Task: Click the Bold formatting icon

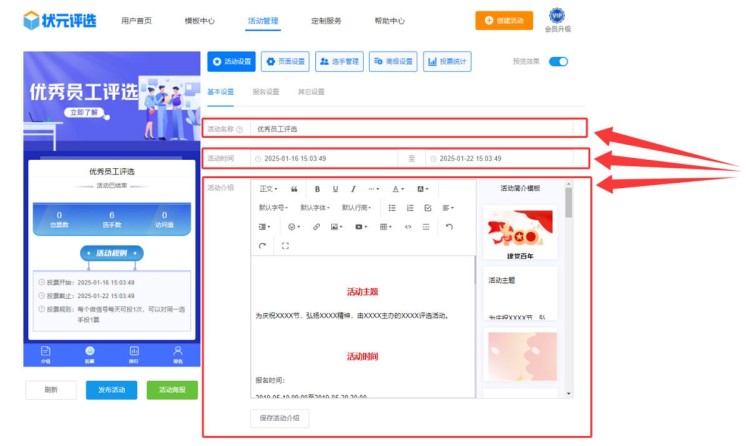Action: tap(317, 189)
